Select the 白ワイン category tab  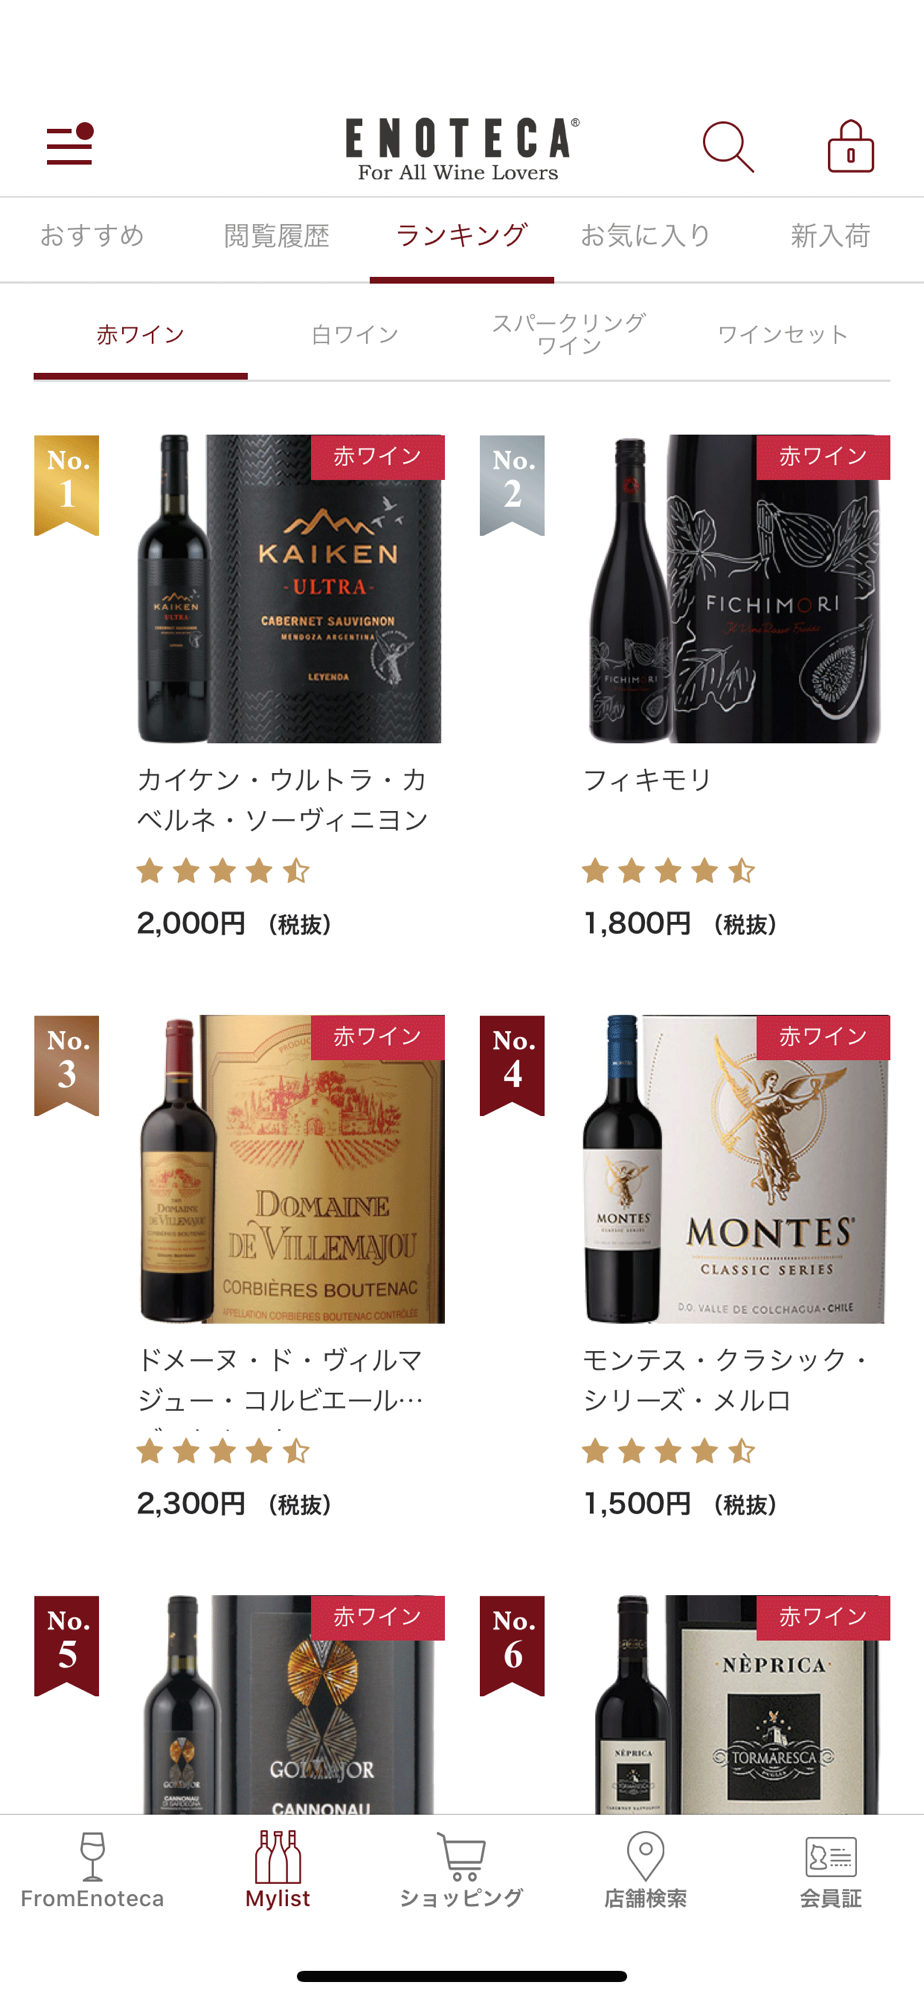(x=355, y=335)
